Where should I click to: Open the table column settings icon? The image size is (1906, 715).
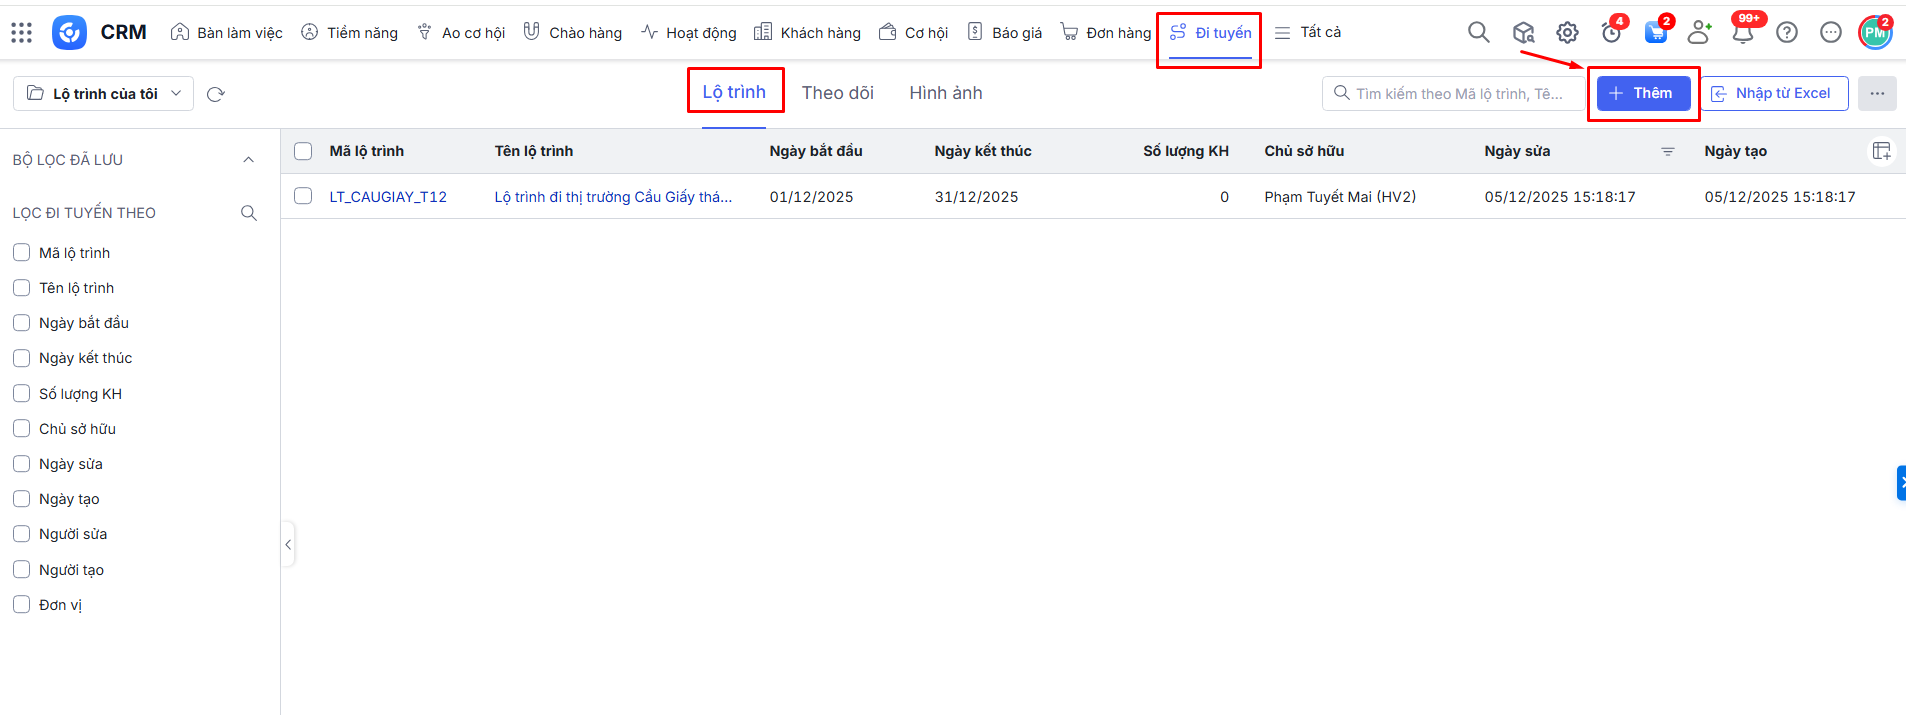[x=1881, y=151]
